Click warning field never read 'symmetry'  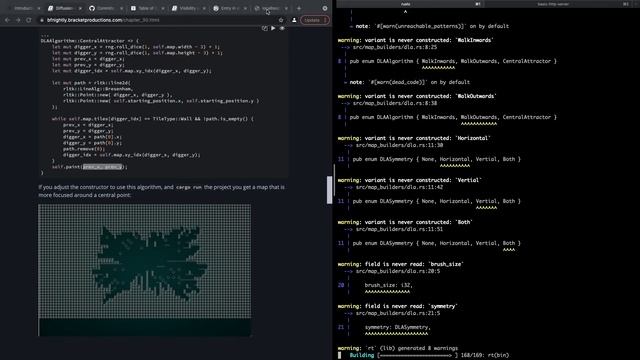[398, 307]
